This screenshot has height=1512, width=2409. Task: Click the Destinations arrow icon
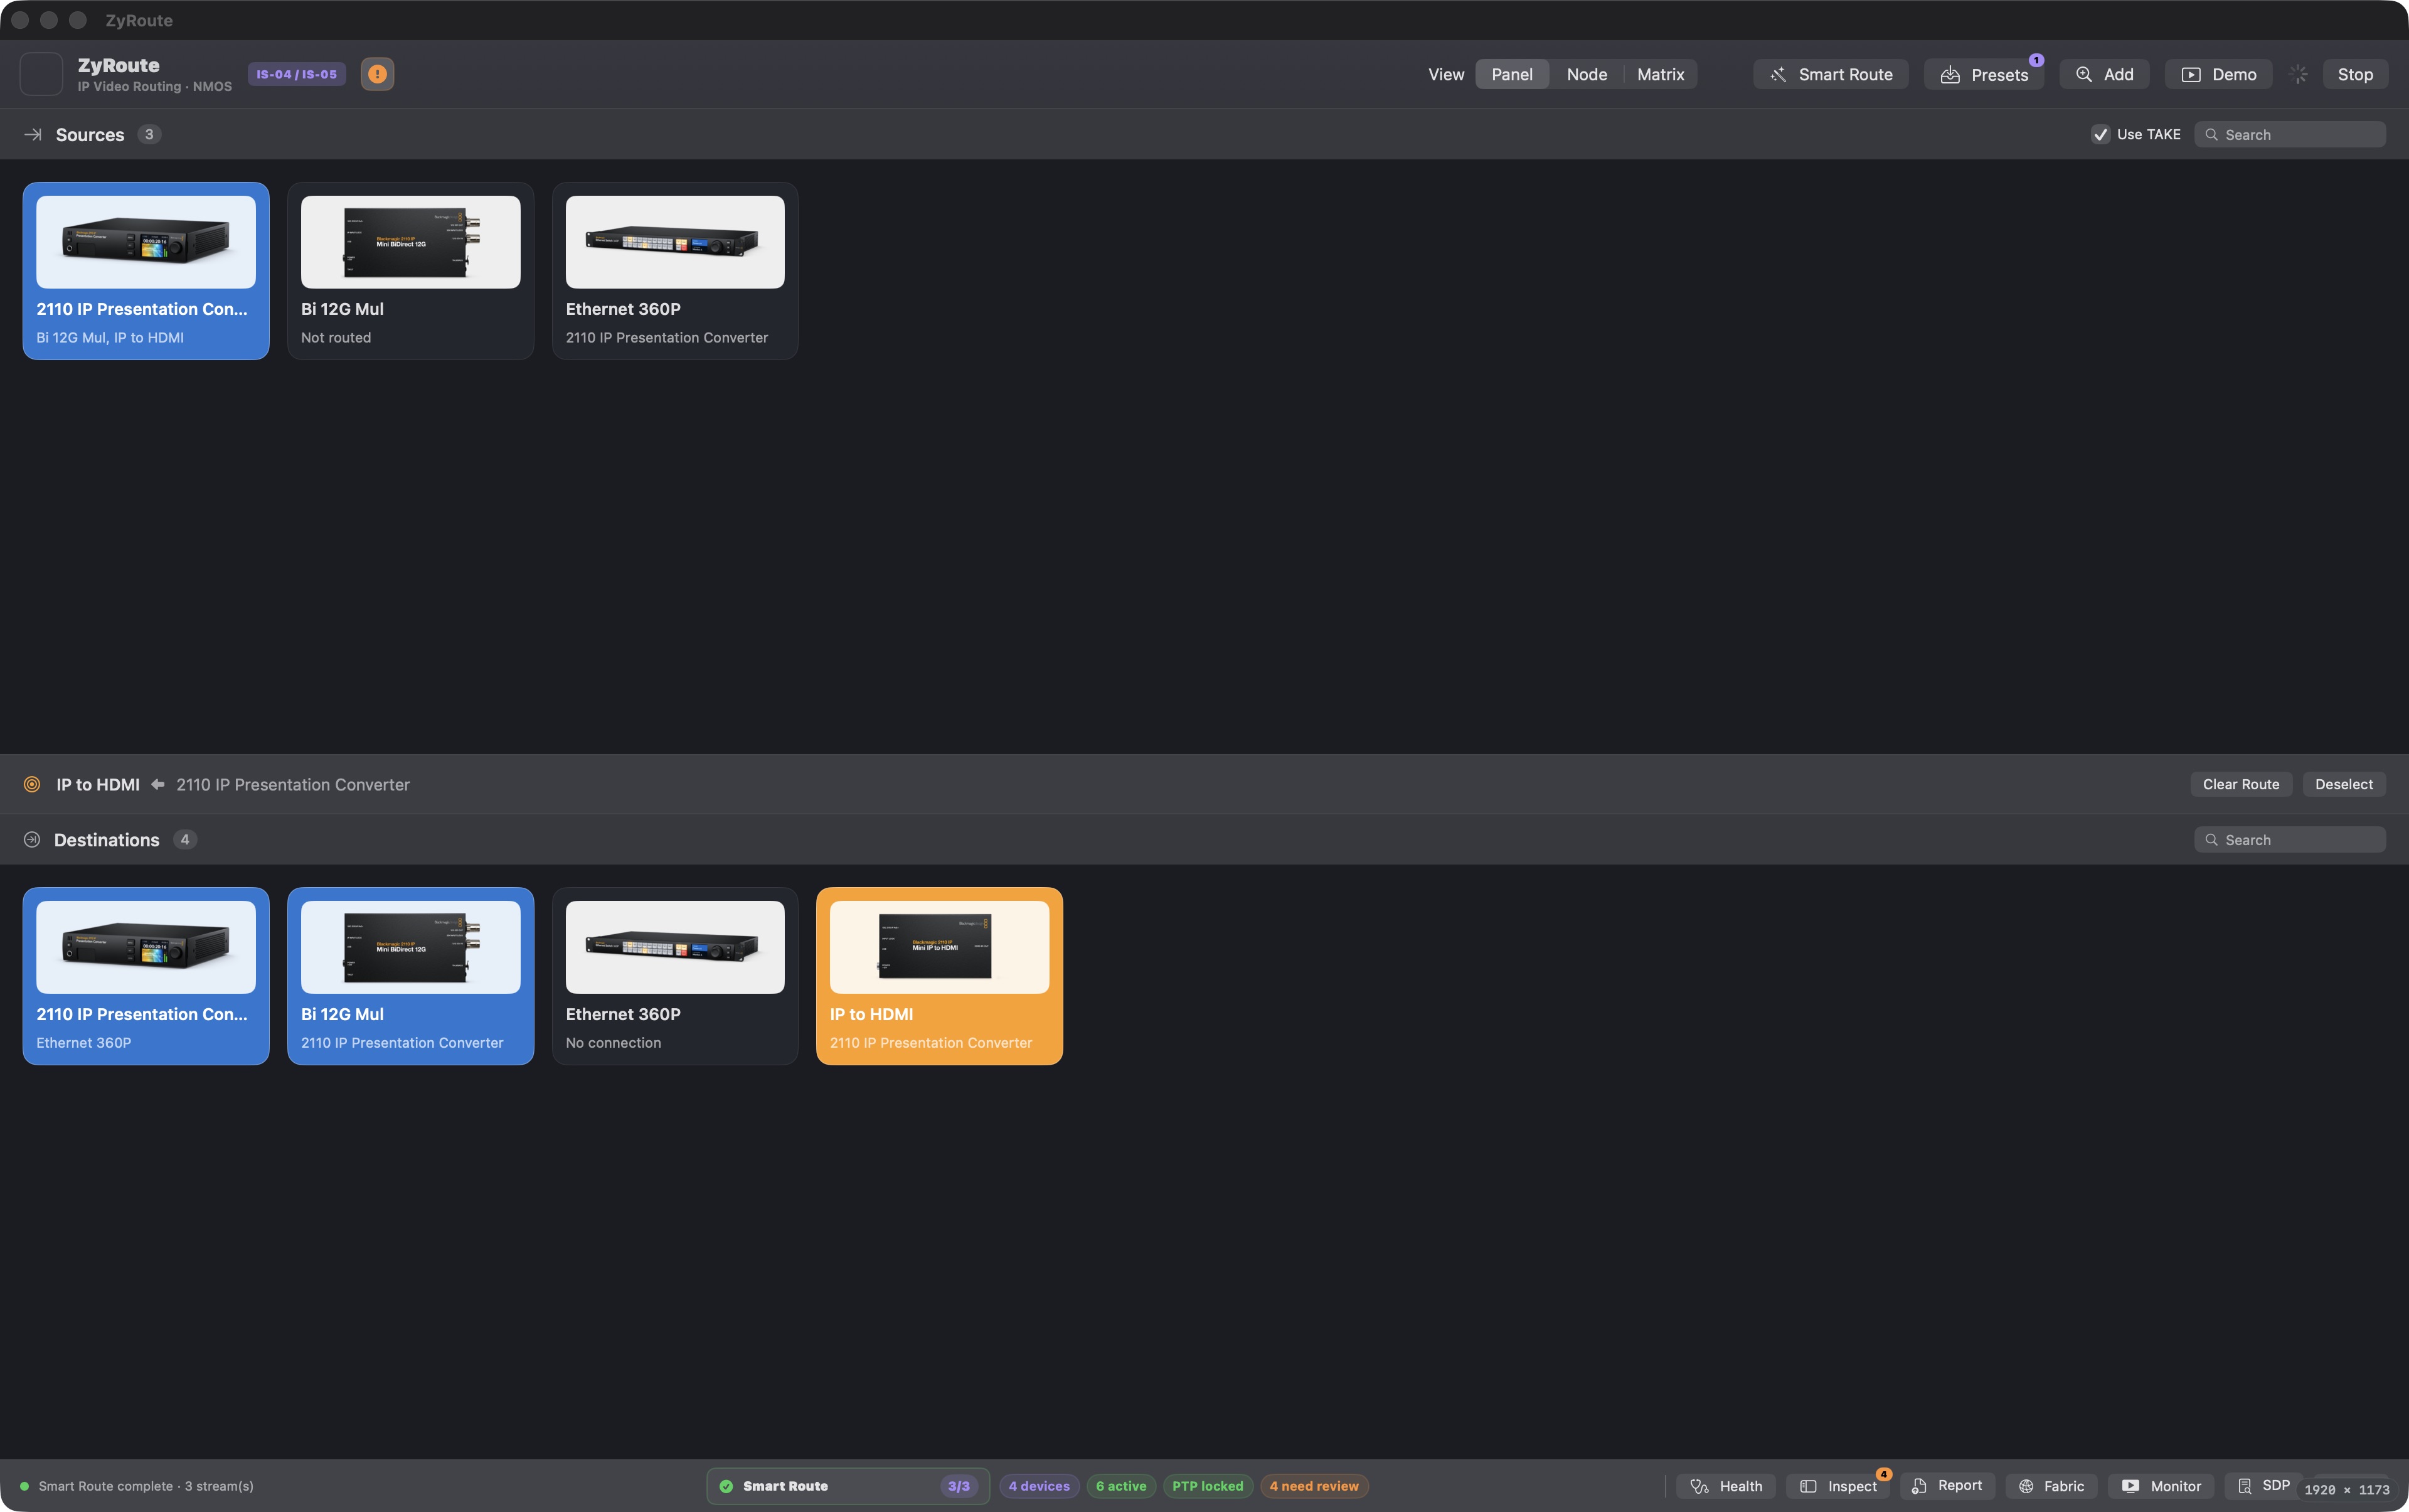(32, 840)
